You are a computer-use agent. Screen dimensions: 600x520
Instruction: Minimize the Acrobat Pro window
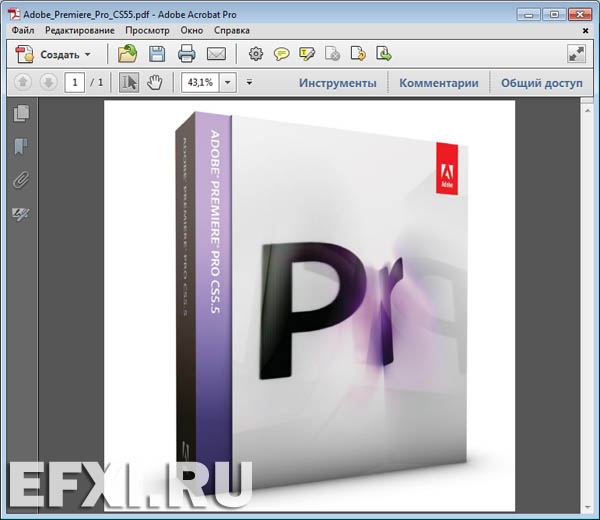[x=529, y=15]
